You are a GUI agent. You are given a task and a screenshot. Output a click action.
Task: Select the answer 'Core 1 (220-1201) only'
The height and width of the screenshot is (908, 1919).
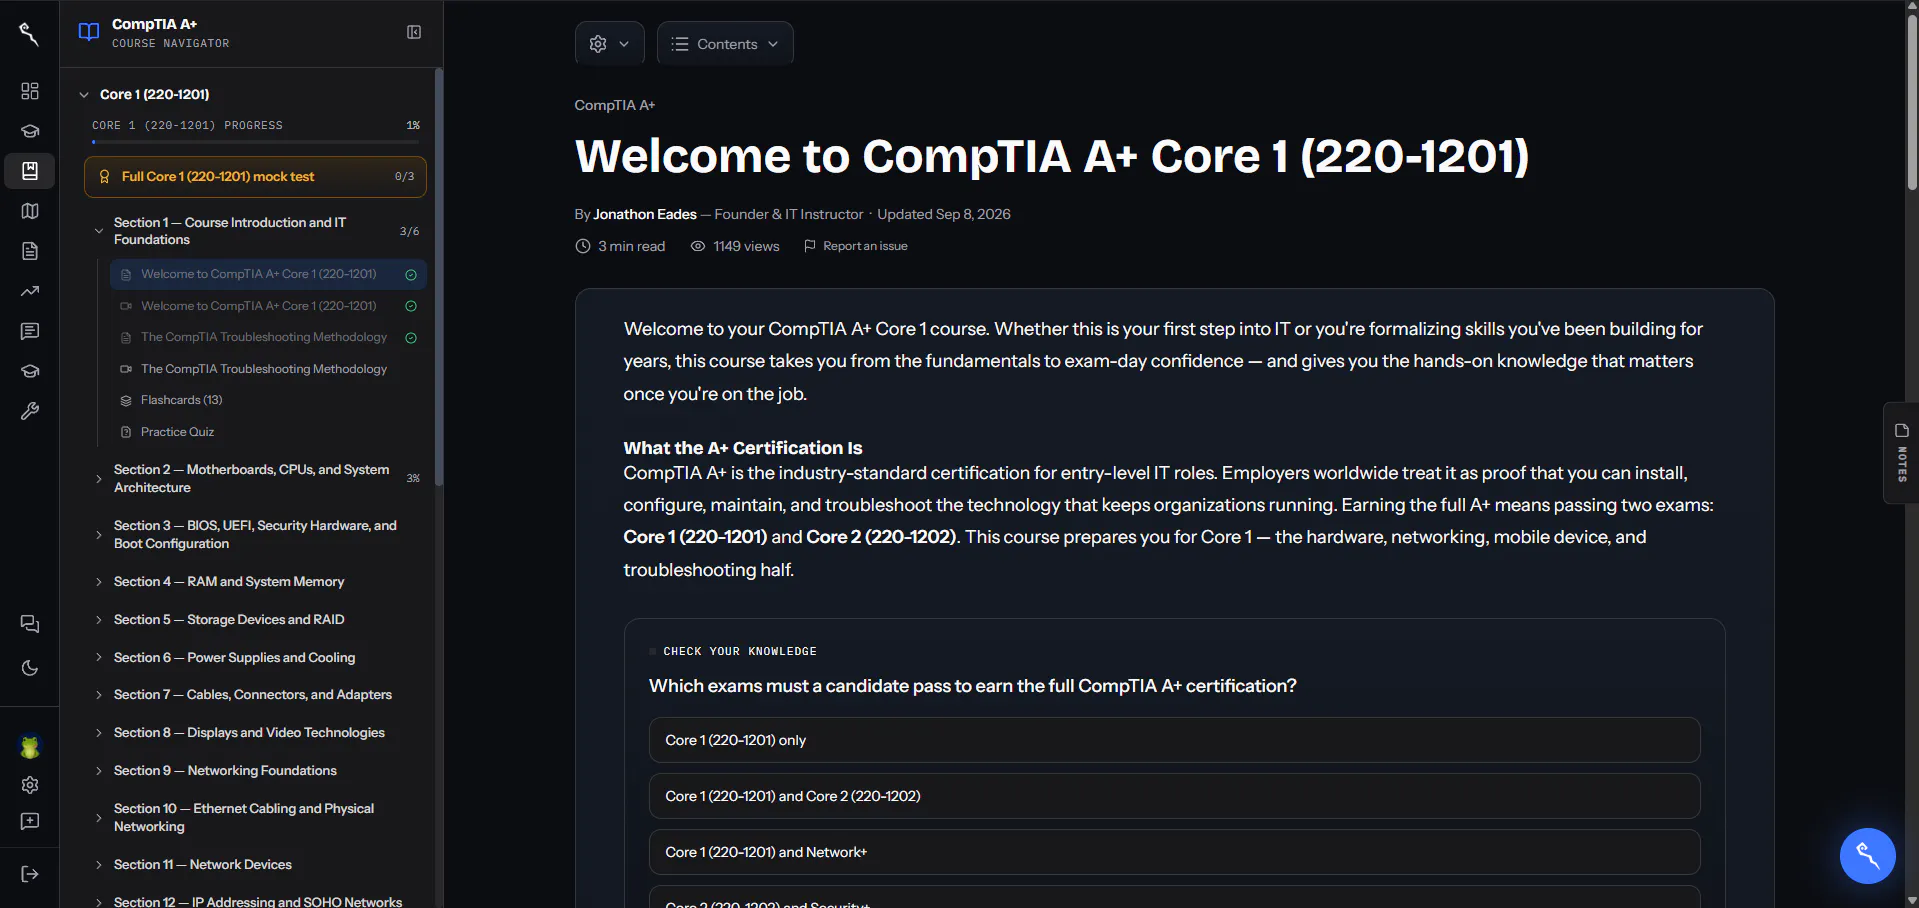pos(1174,740)
